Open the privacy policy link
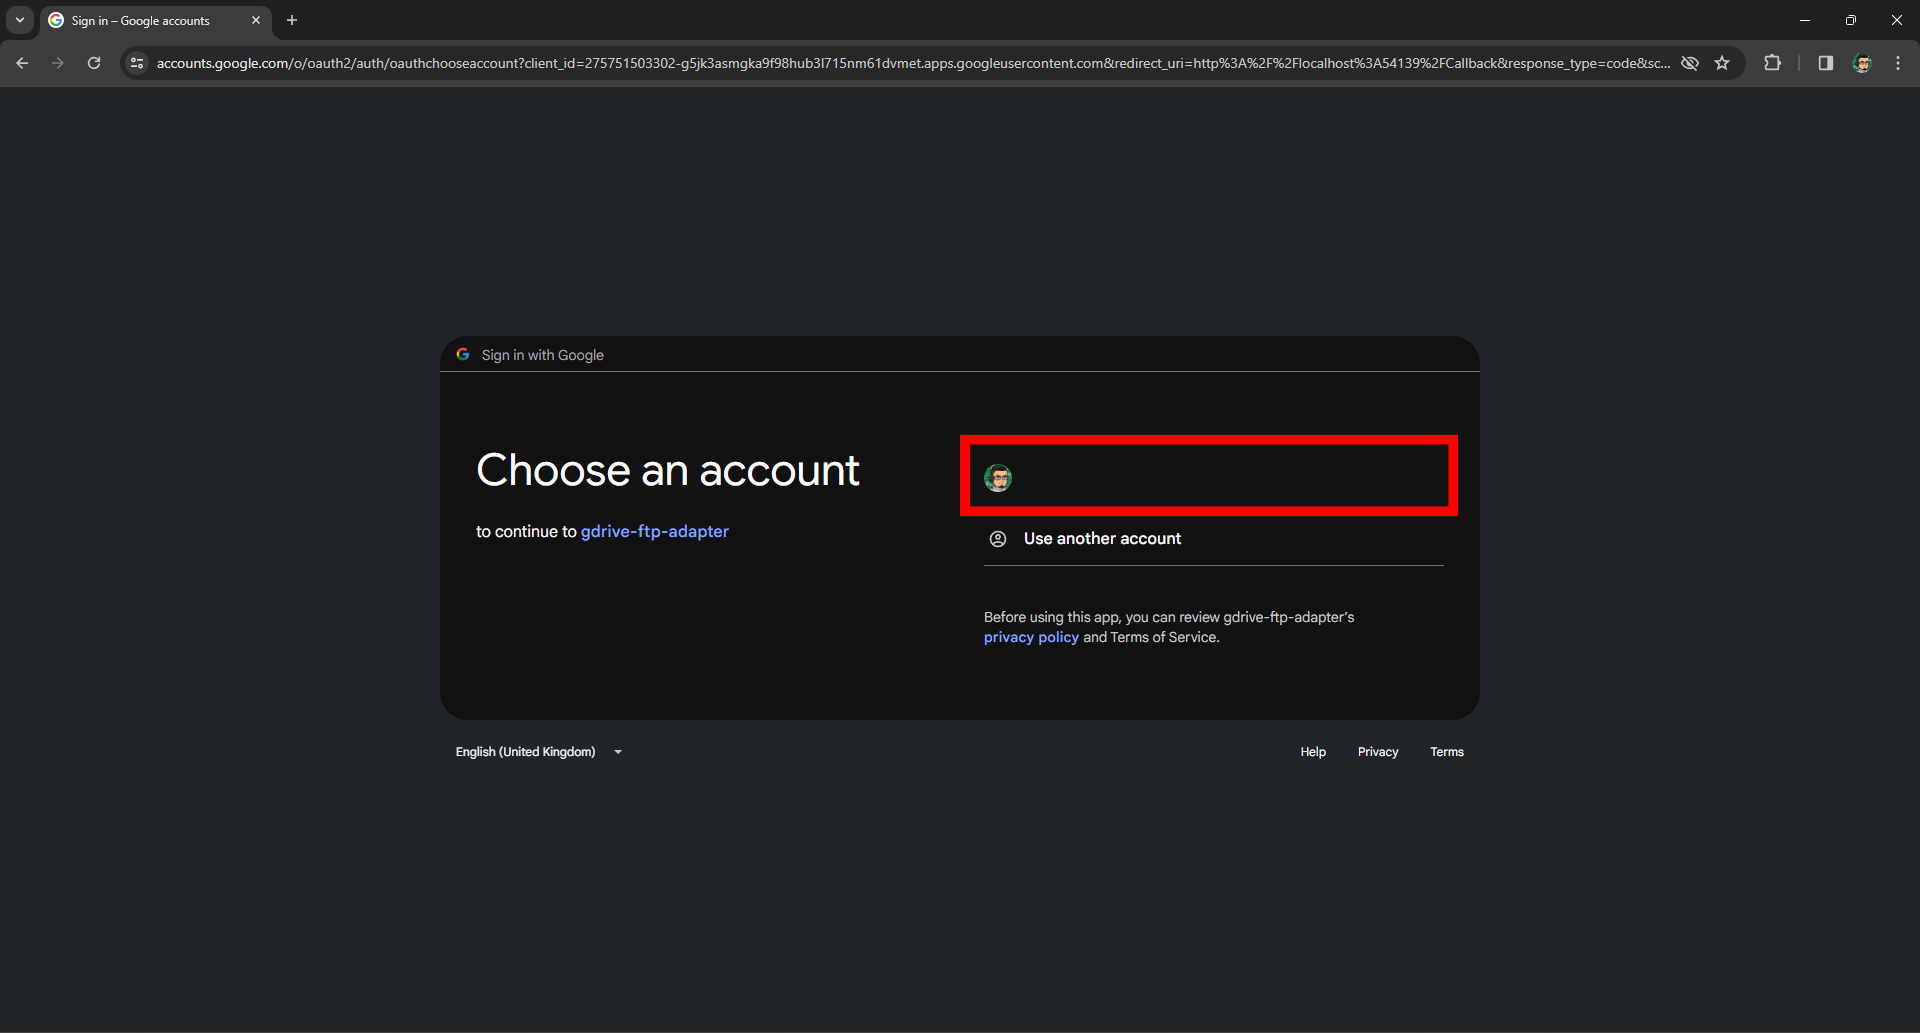This screenshot has width=1920, height=1033. [1031, 638]
